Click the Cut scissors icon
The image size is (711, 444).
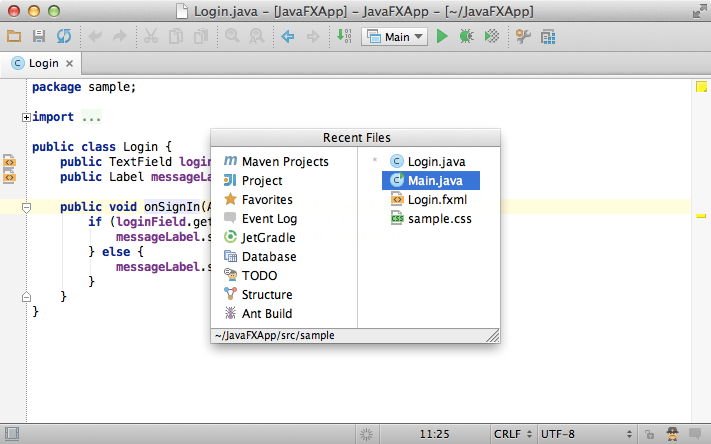click(x=151, y=36)
